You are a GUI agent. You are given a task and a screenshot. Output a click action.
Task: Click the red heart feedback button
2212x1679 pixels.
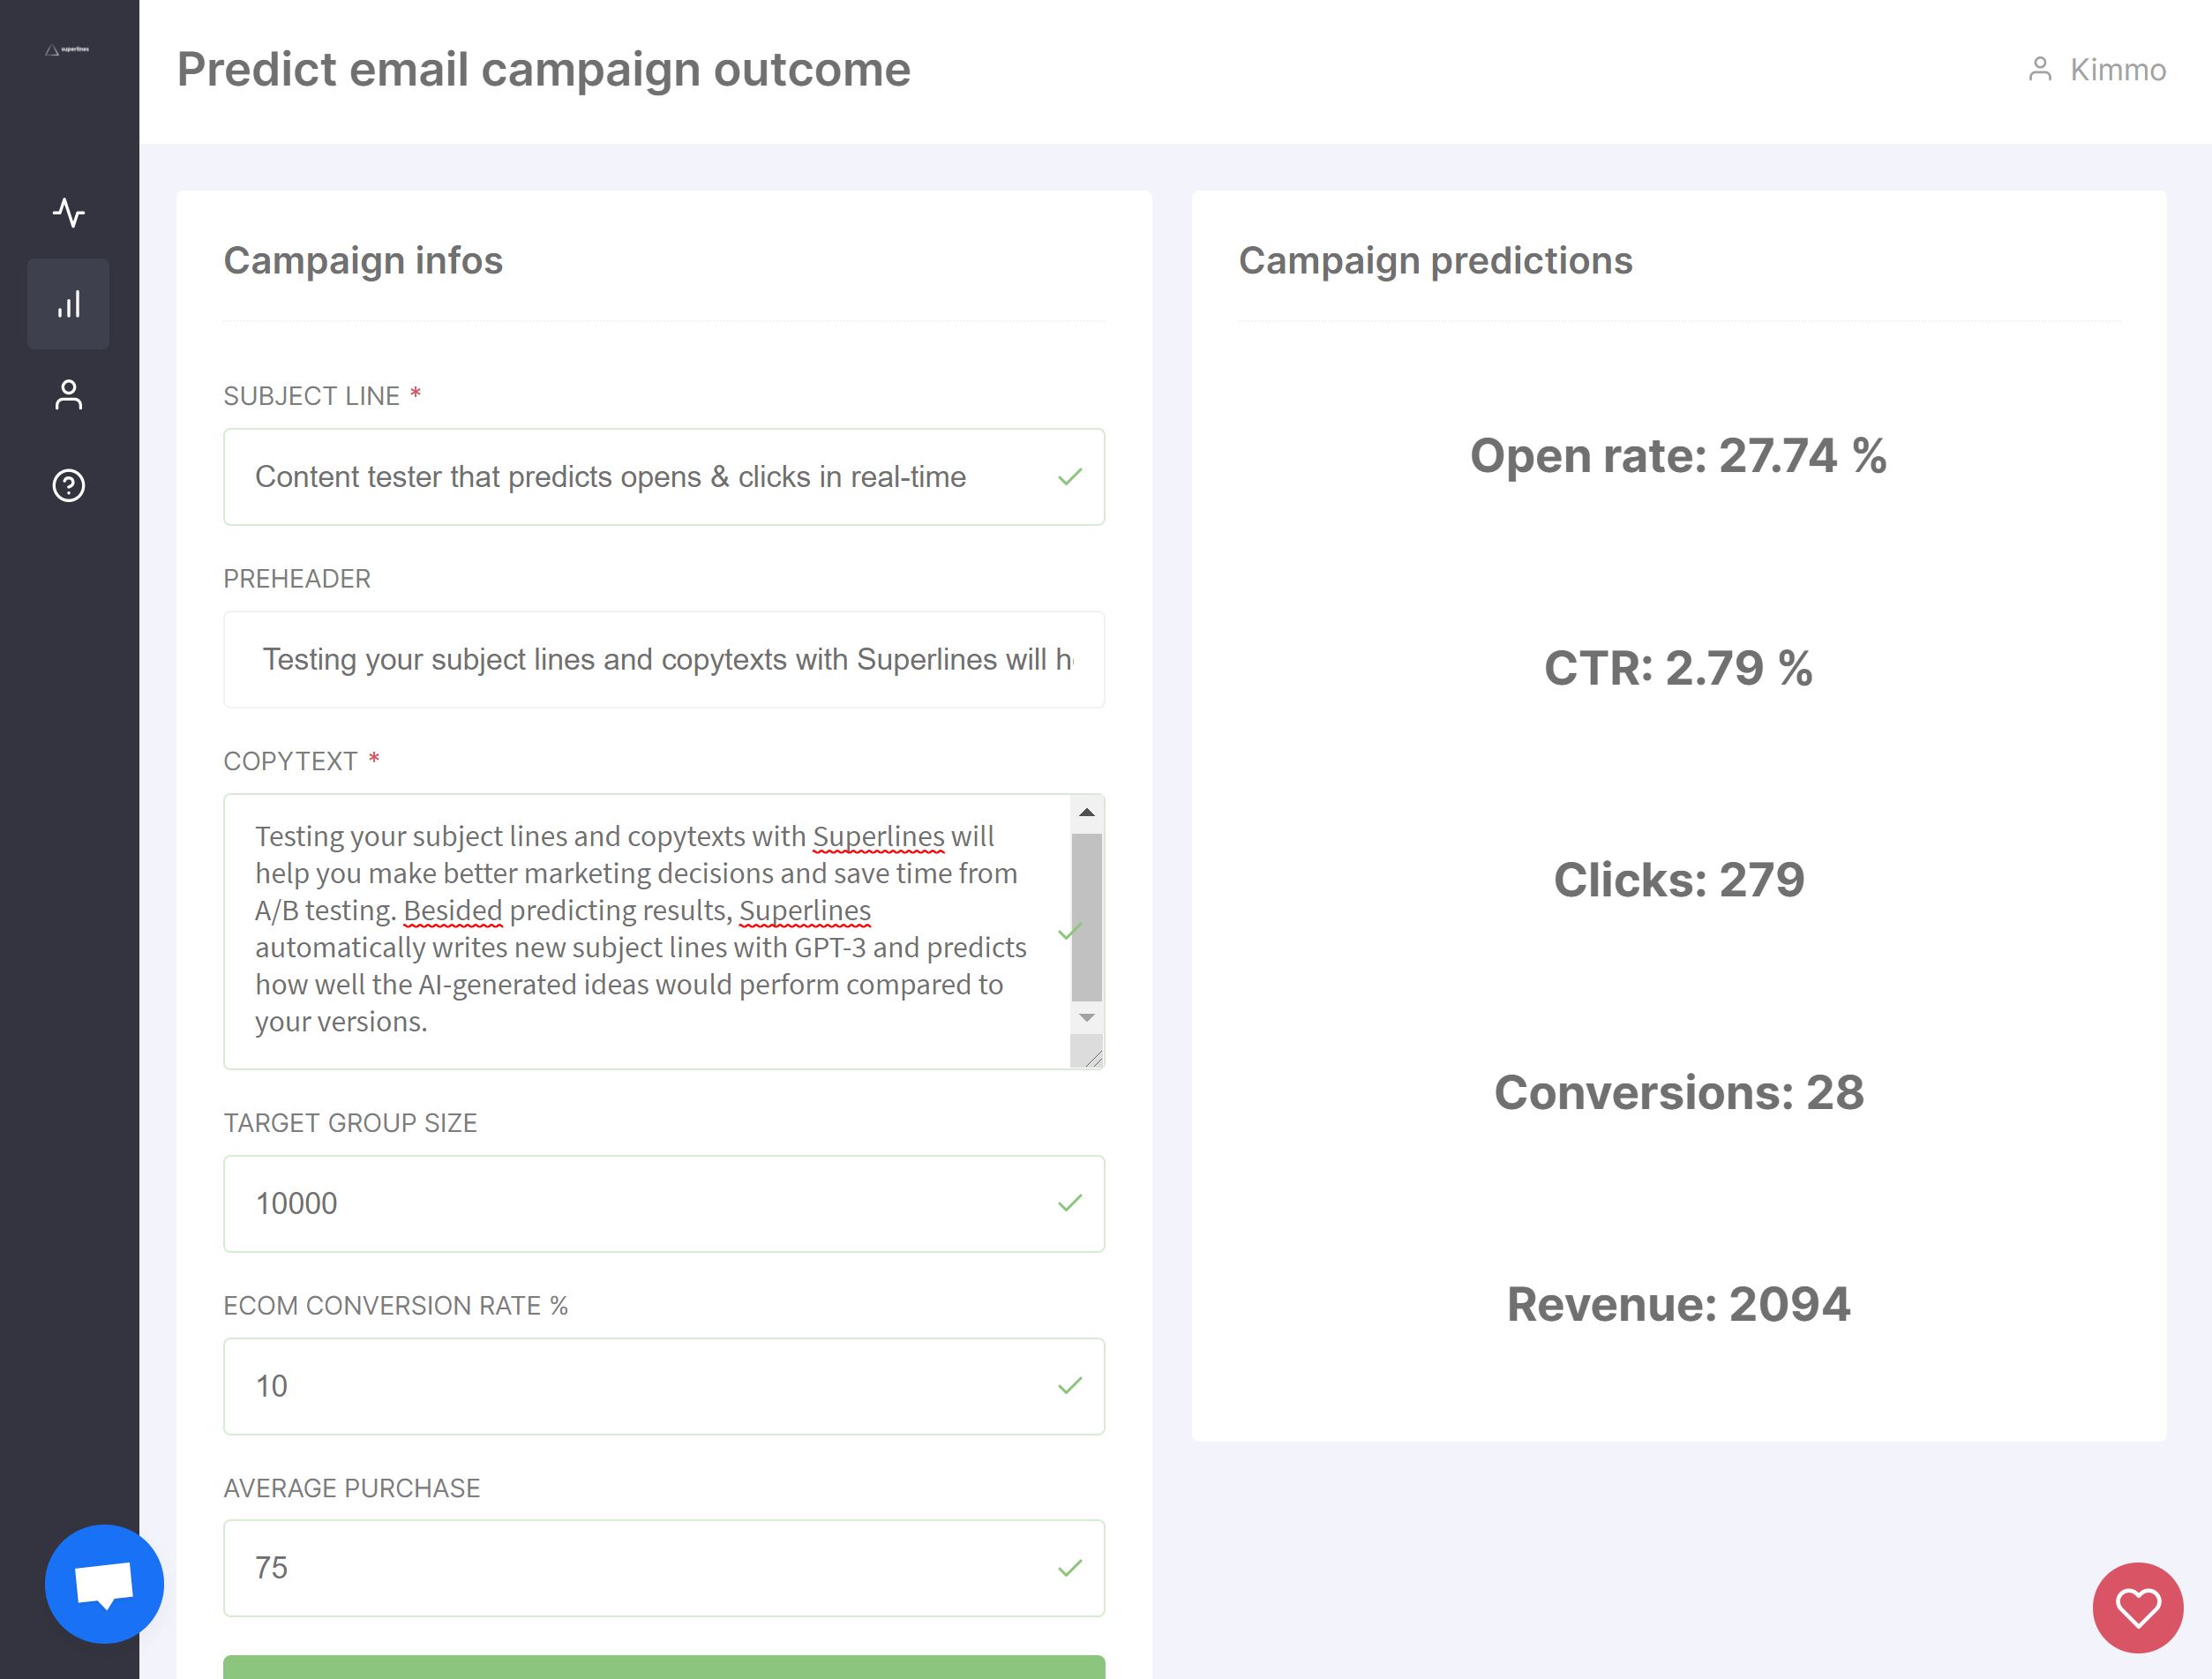pos(2137,1608)
